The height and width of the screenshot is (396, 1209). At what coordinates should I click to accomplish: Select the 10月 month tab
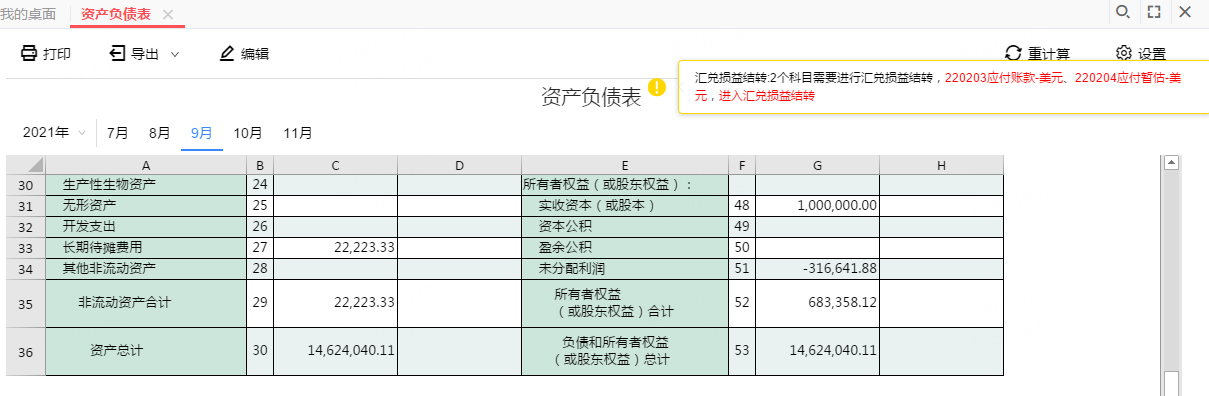click(x=248, y=132)
